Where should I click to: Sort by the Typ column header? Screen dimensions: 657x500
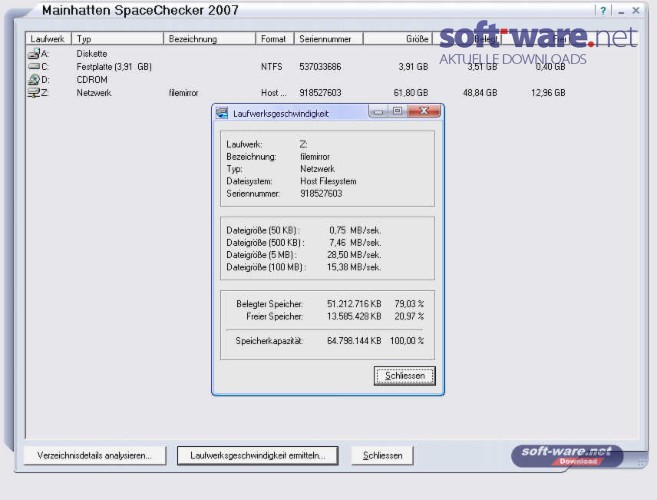click(x=117, y=39)
